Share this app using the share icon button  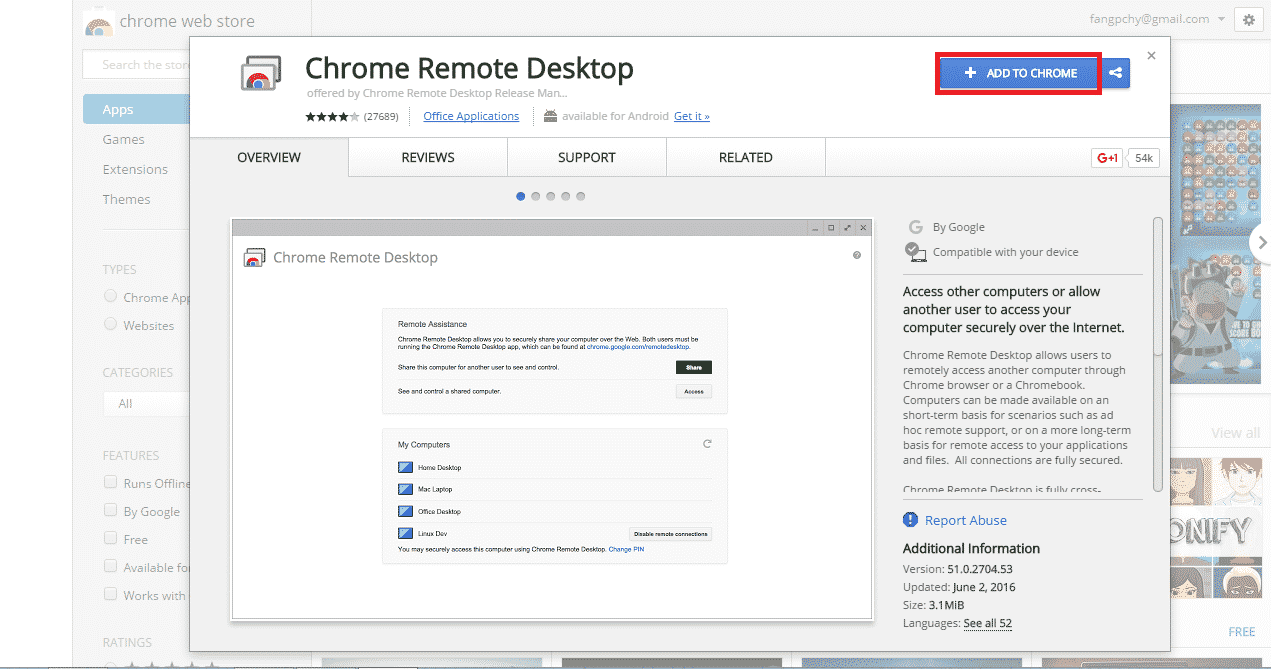(1115, 72)
